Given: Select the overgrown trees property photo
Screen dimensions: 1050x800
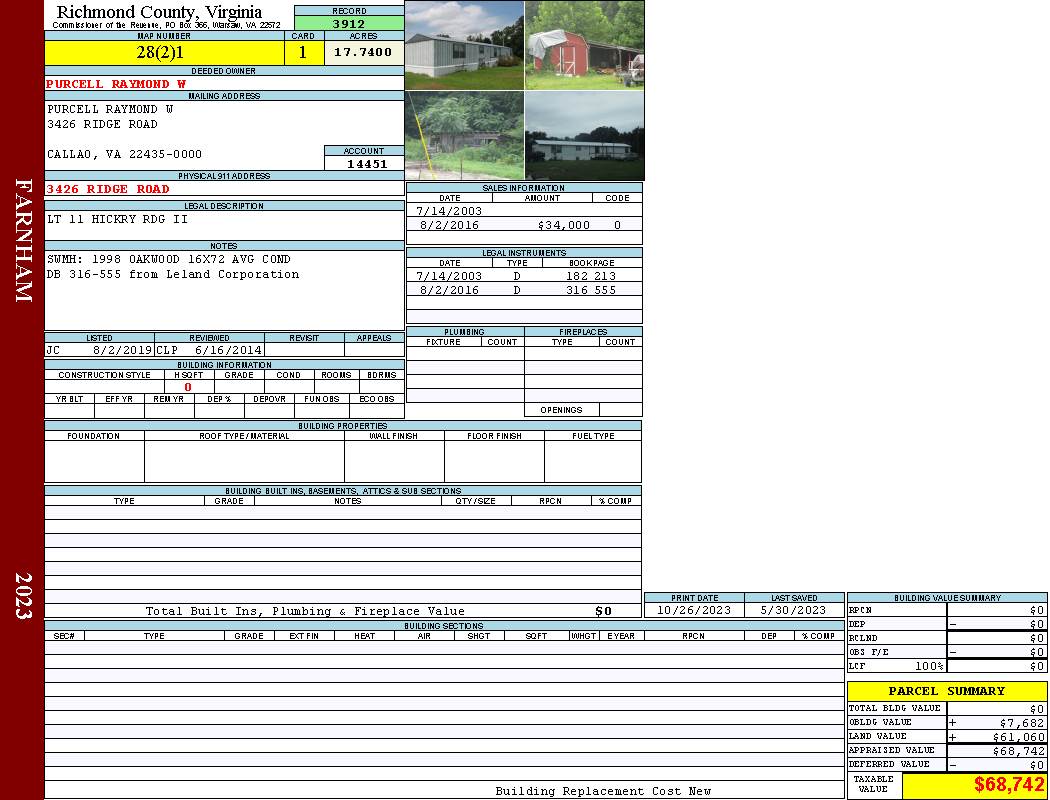Looking at the screenshot, I should tap(464, 135).
